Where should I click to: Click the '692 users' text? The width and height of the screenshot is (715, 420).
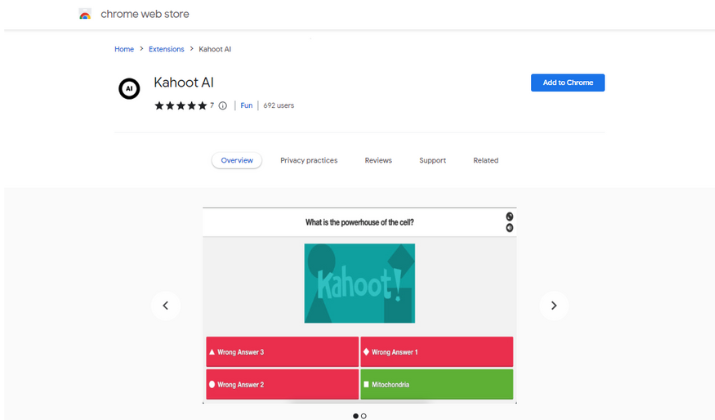coord(279,106)
